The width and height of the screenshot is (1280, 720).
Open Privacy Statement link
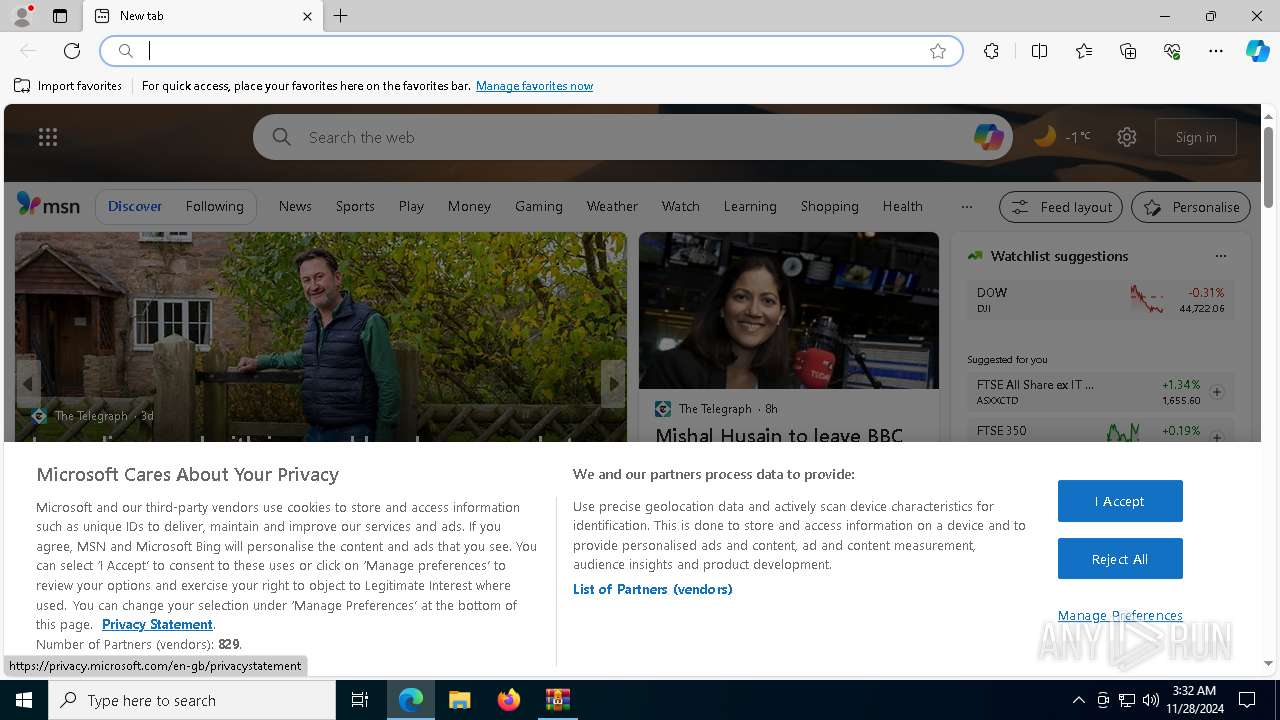coord(157,624)
